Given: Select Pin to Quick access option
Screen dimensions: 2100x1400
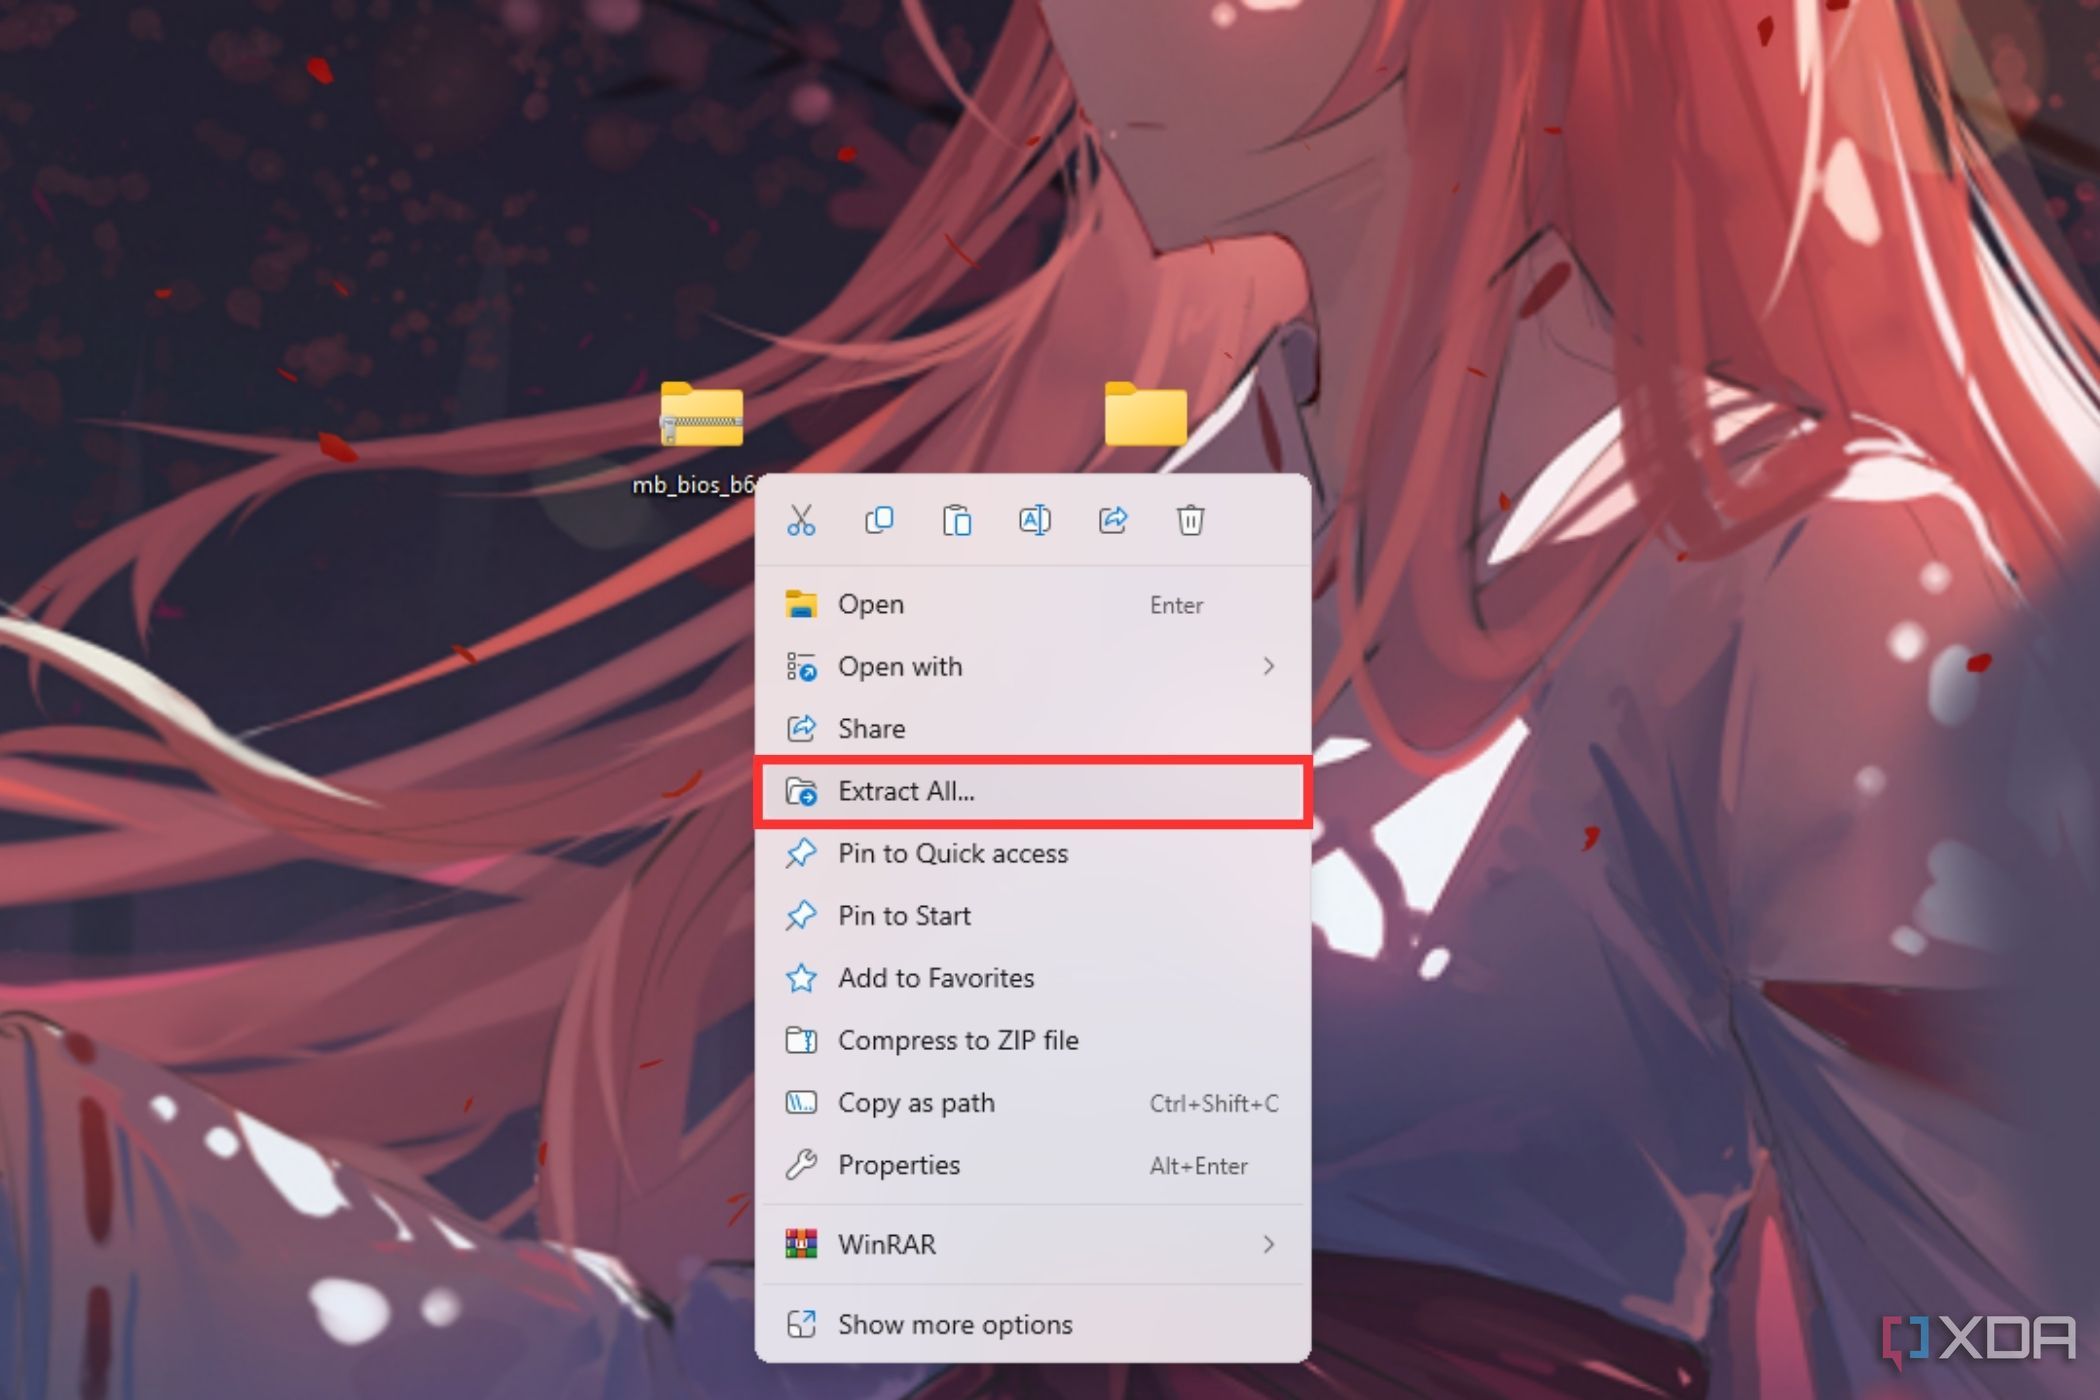Looking at the screenshot, I should pyautogui.click(x=955, y=852).
